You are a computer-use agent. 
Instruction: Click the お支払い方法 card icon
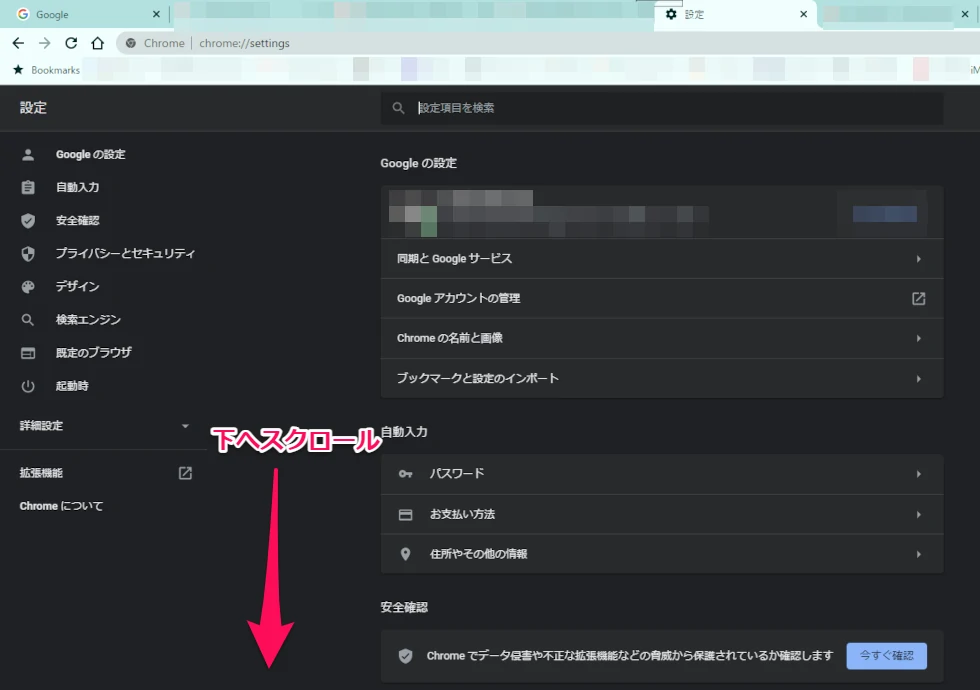point(405,513)
